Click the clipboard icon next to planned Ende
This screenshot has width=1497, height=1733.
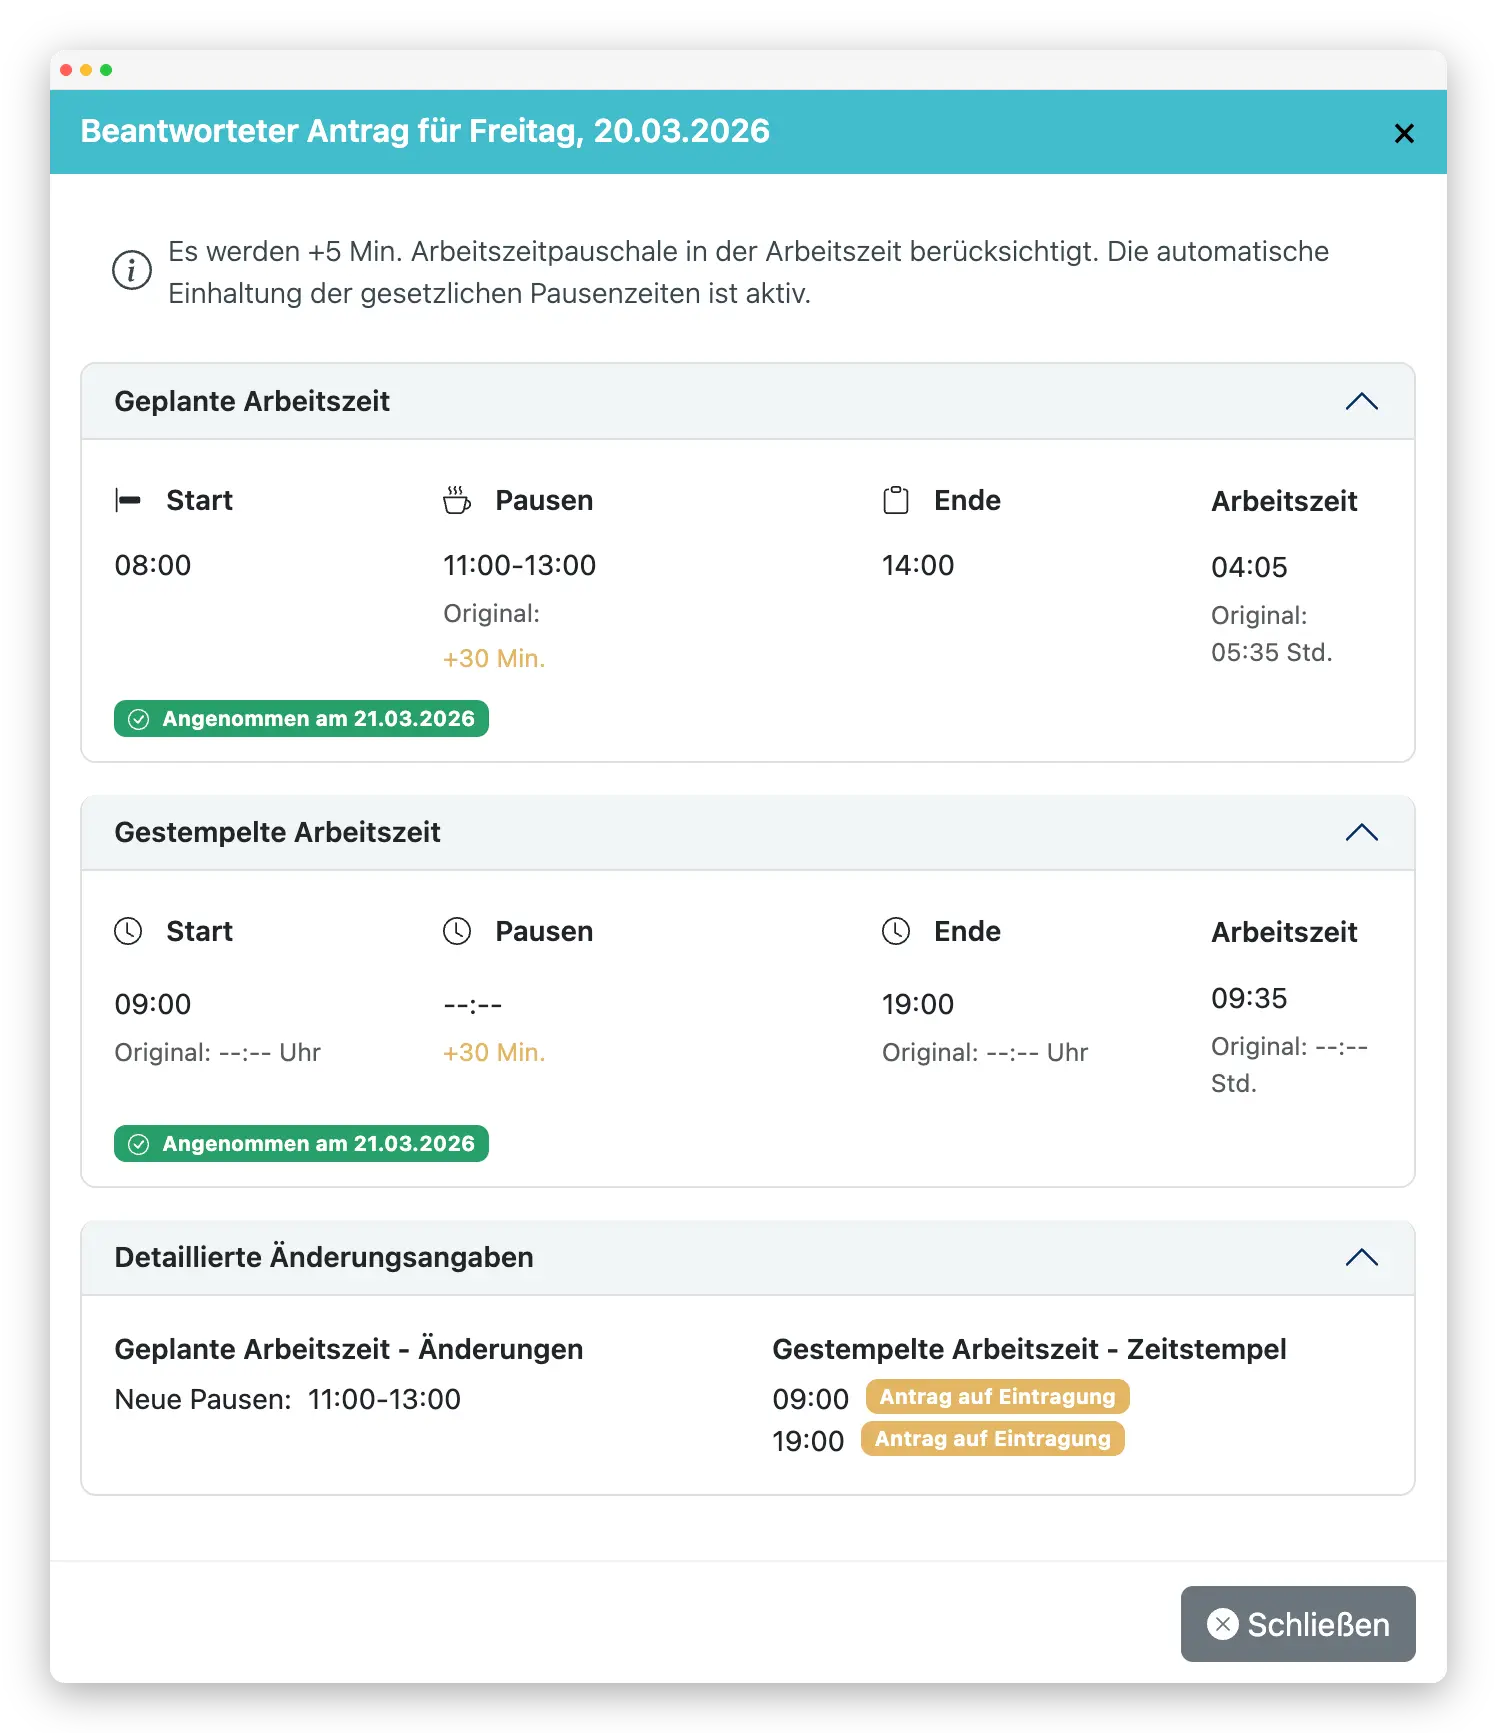[896, 500]
